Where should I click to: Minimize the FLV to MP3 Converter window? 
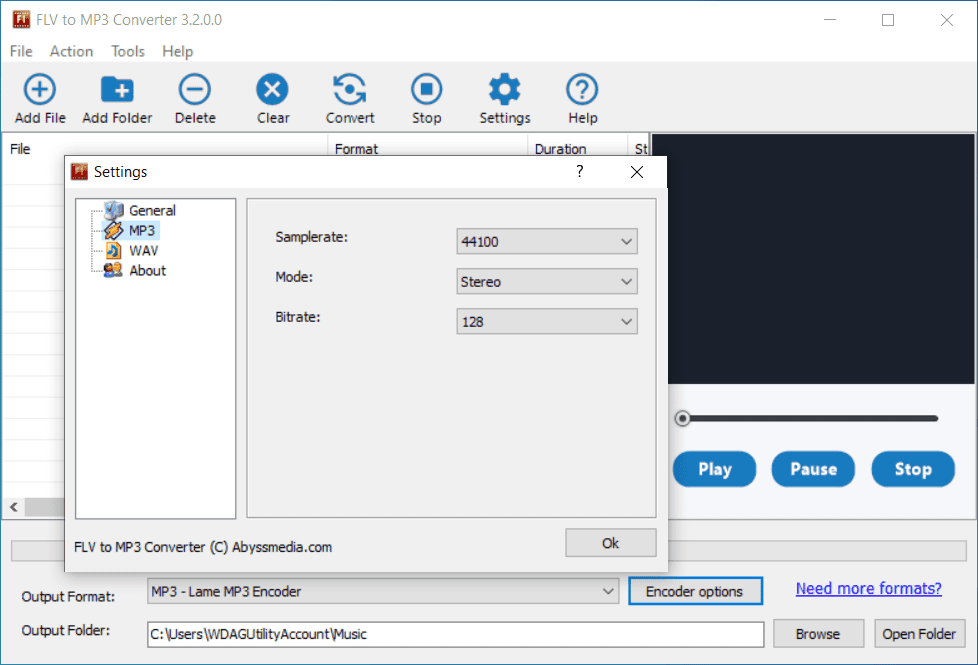click(x=830, y=20)
